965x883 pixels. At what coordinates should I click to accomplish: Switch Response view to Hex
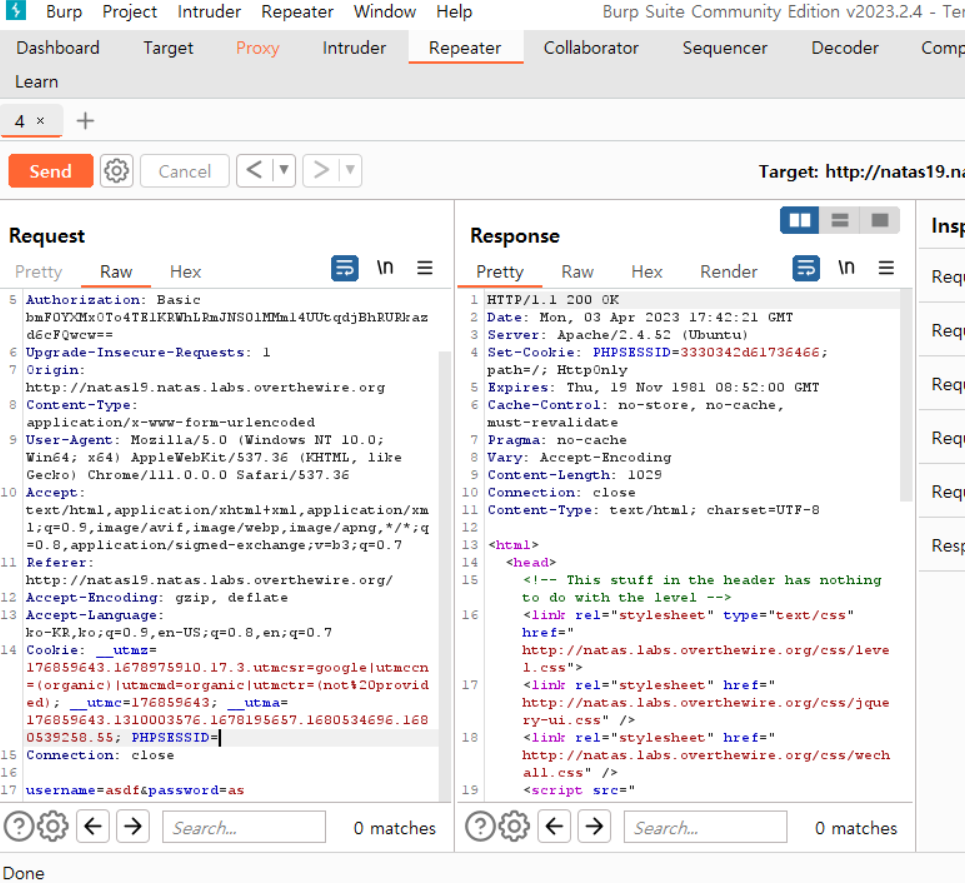click(647, 272)
